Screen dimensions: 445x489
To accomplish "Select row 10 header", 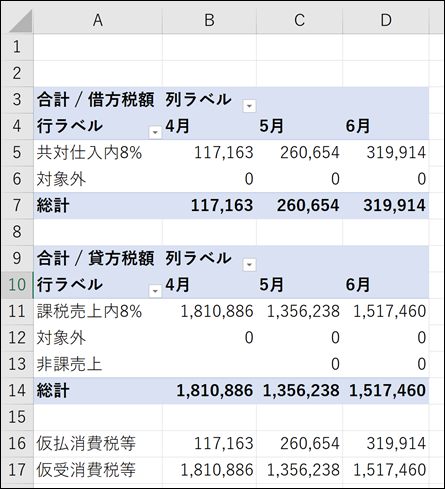I will tap(17, 285).
